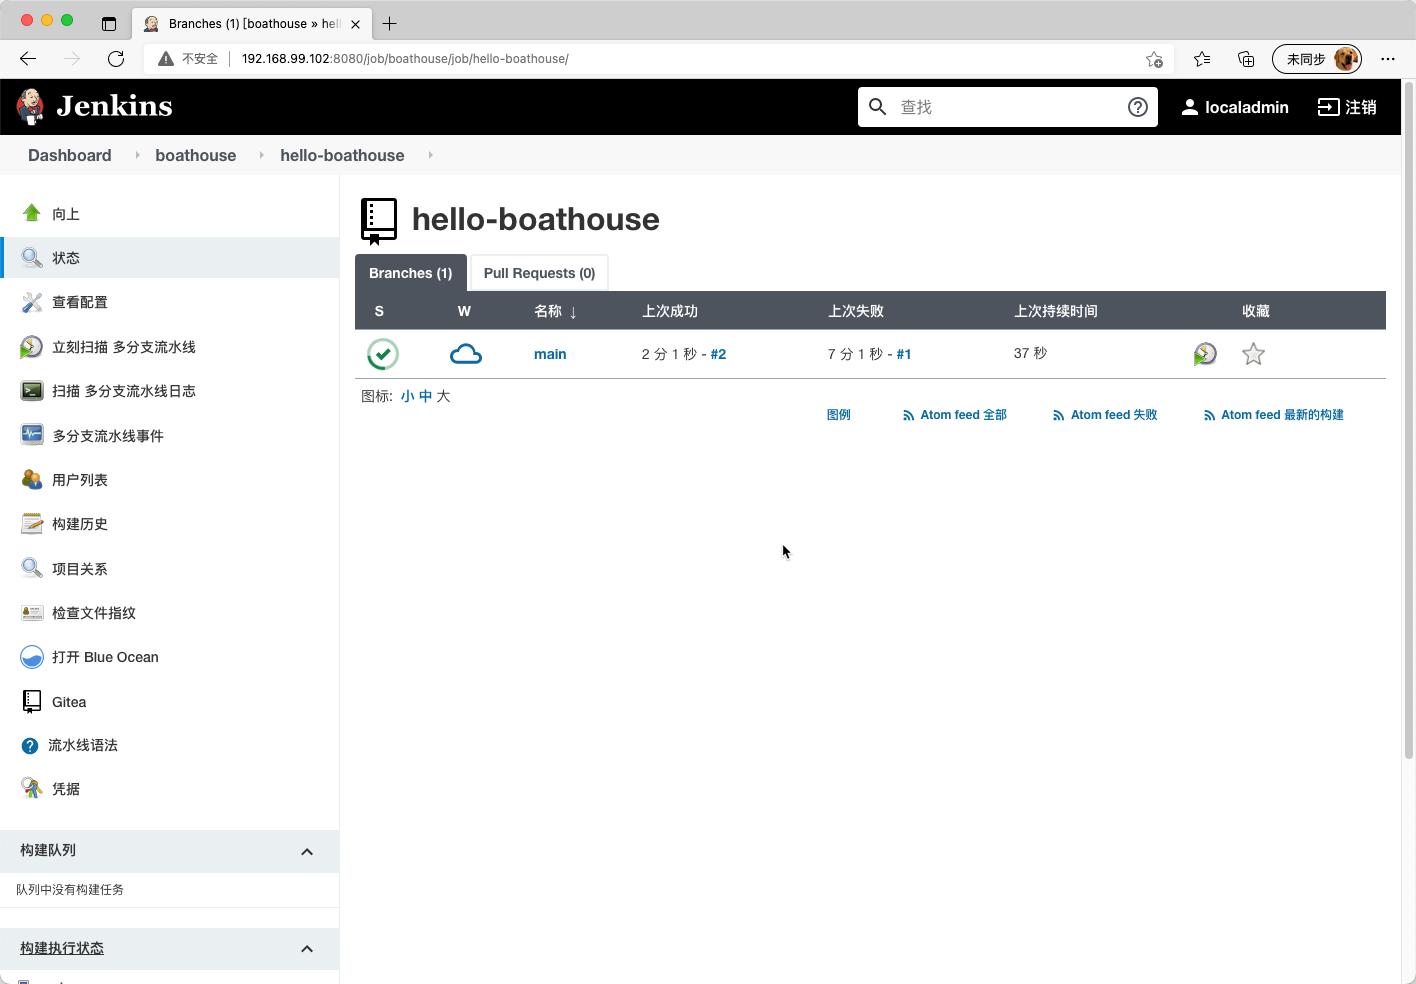Switch to Pull Requests (0) tab
This screenshot has height=984, width=1416.
tap(539, 273)
